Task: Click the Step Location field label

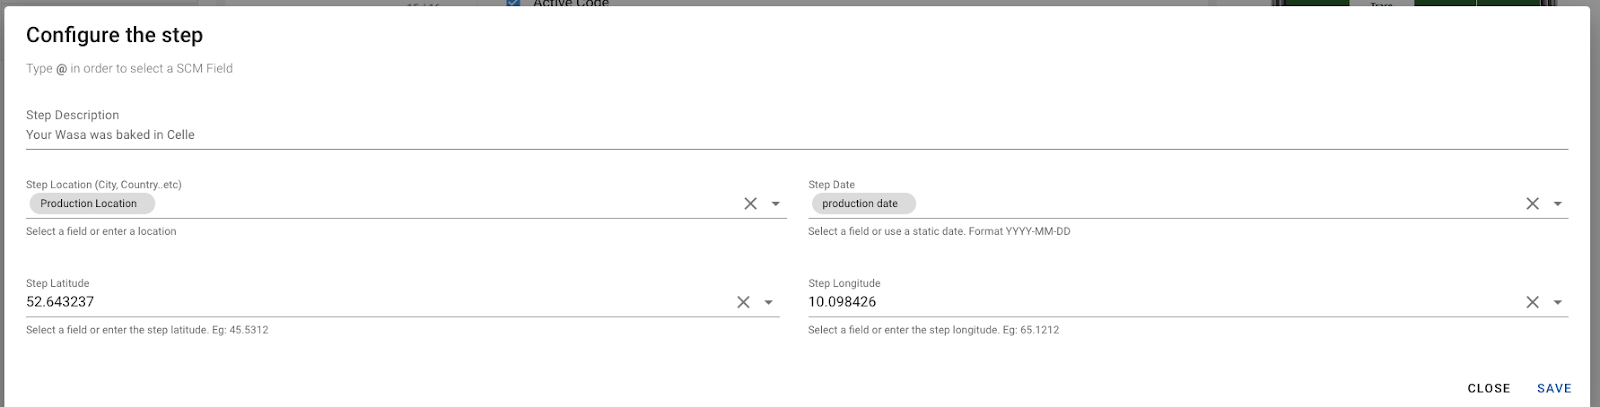Action: [104, 185]
